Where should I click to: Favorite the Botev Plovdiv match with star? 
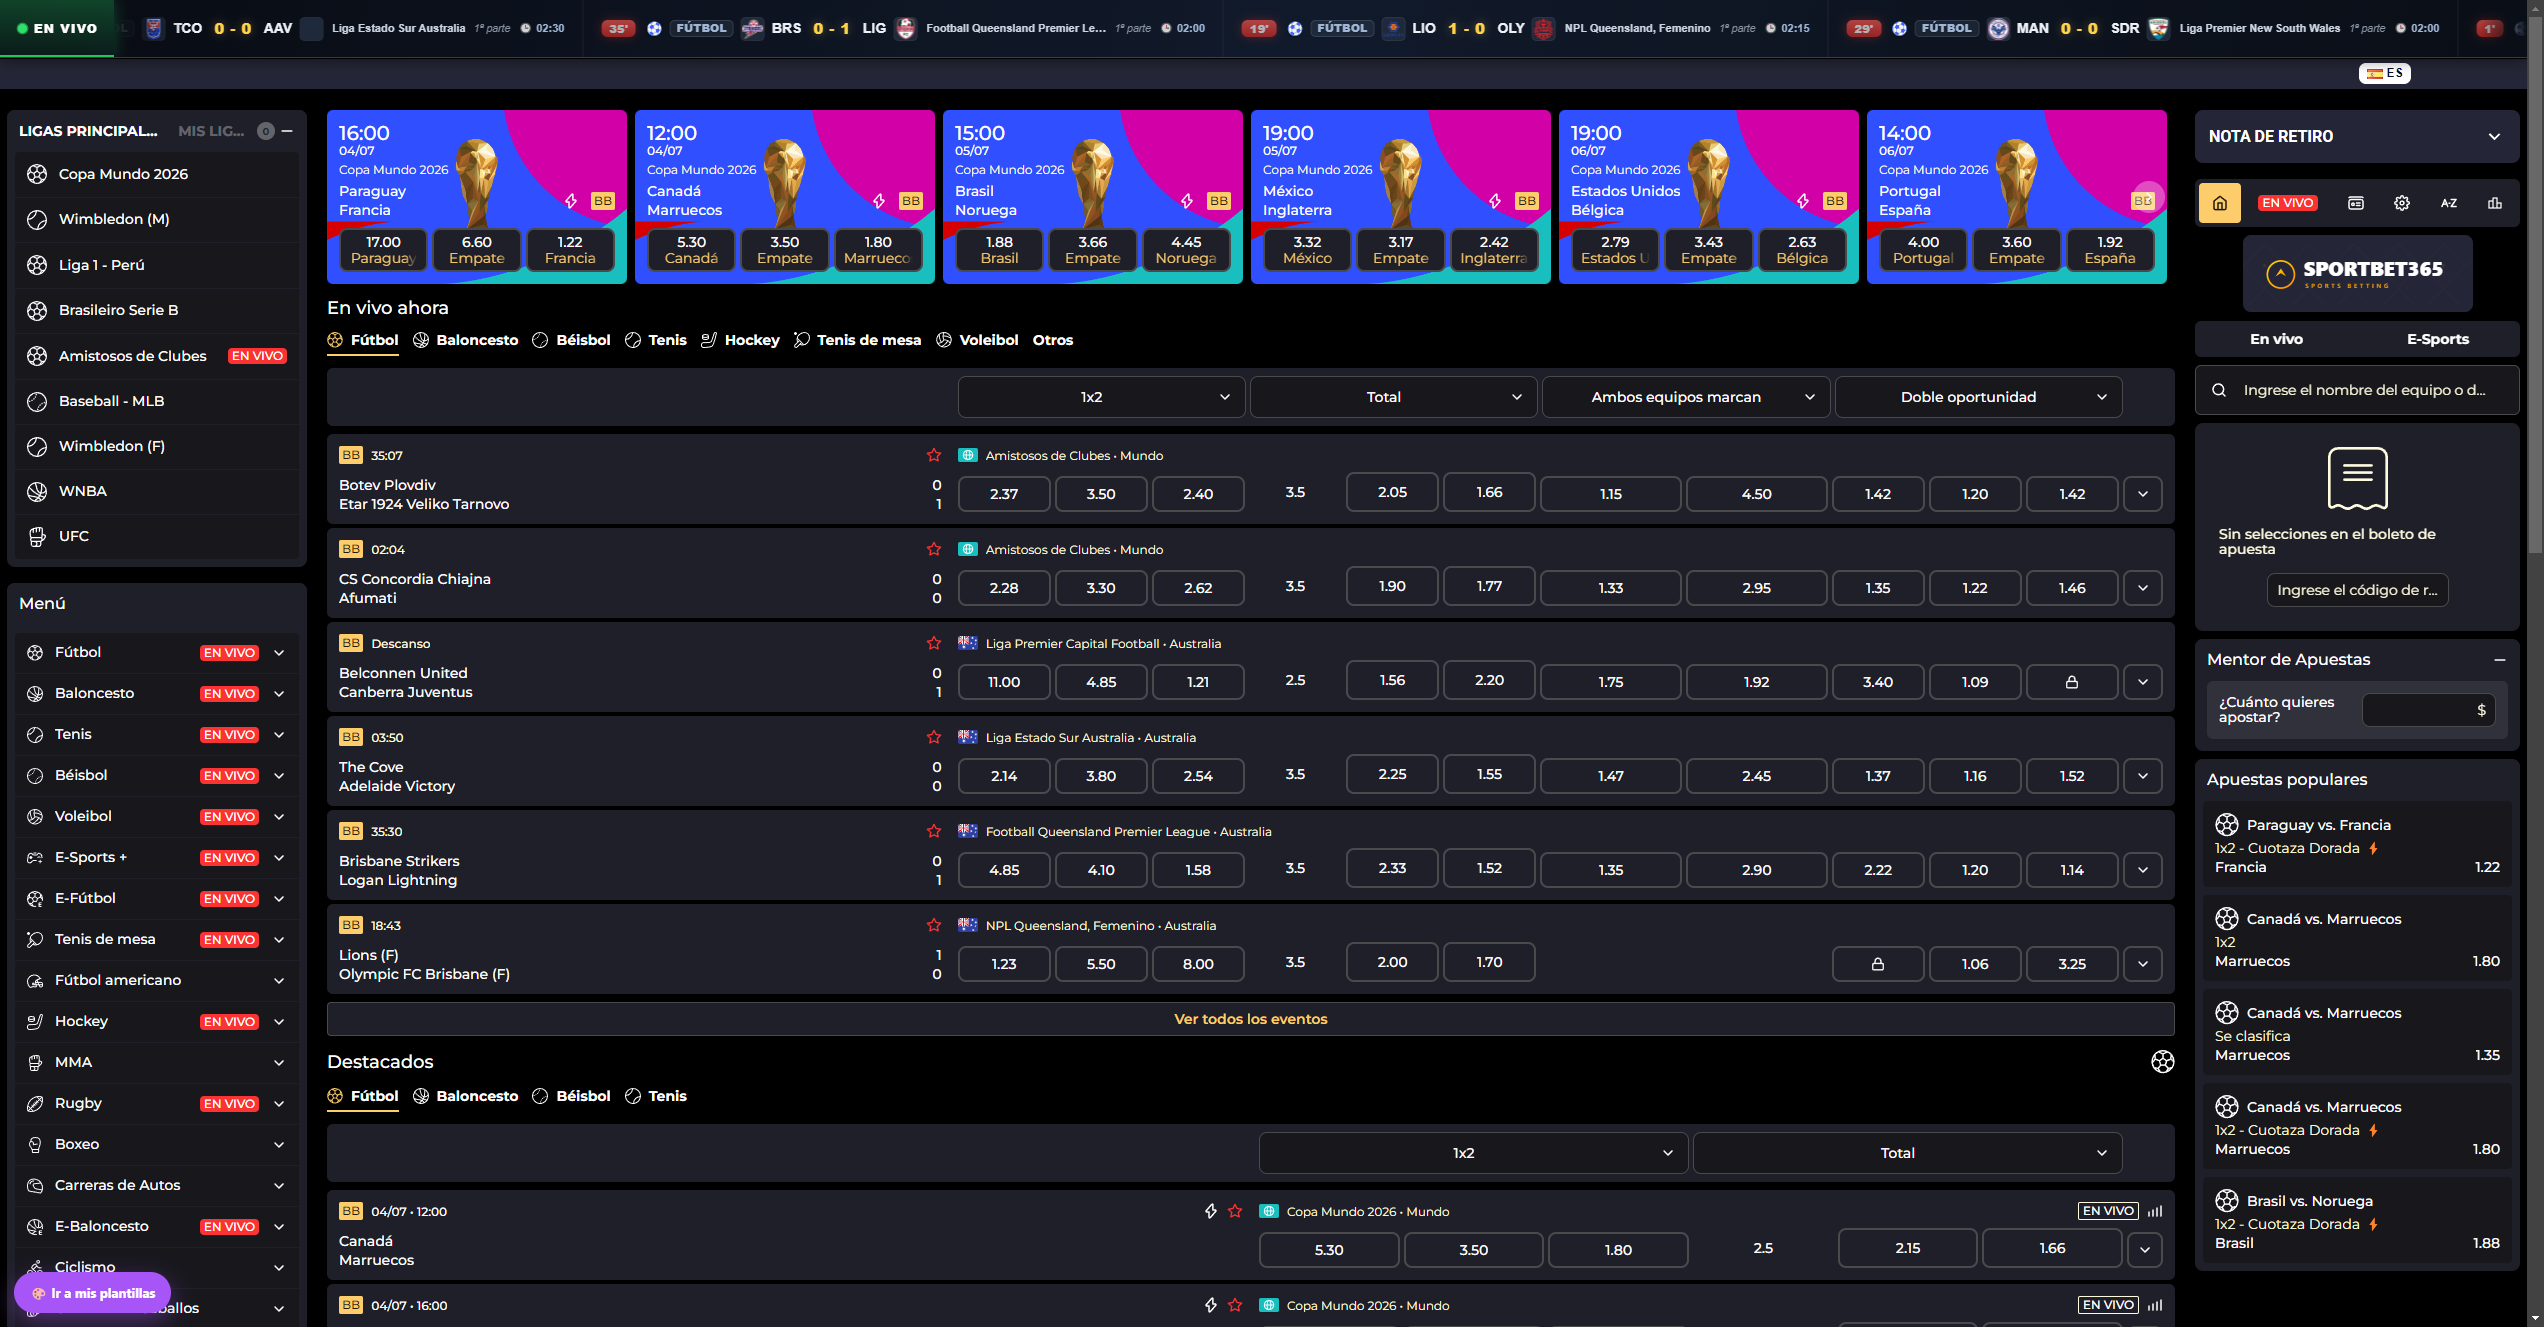[x=934, y=455]
